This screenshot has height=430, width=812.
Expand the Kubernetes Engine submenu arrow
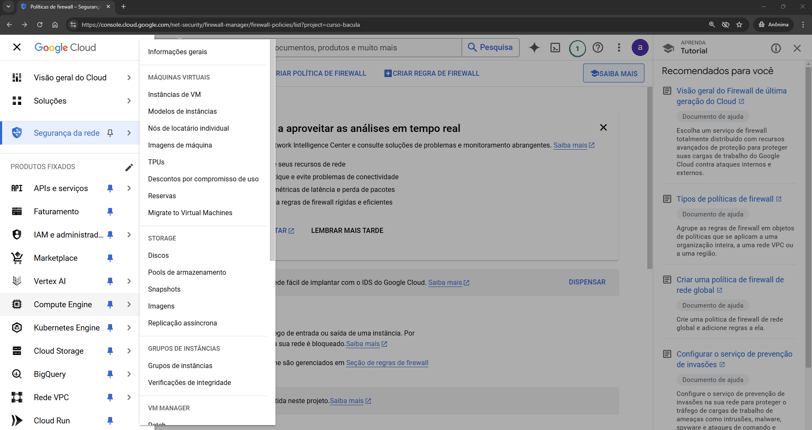coord(129,327)
